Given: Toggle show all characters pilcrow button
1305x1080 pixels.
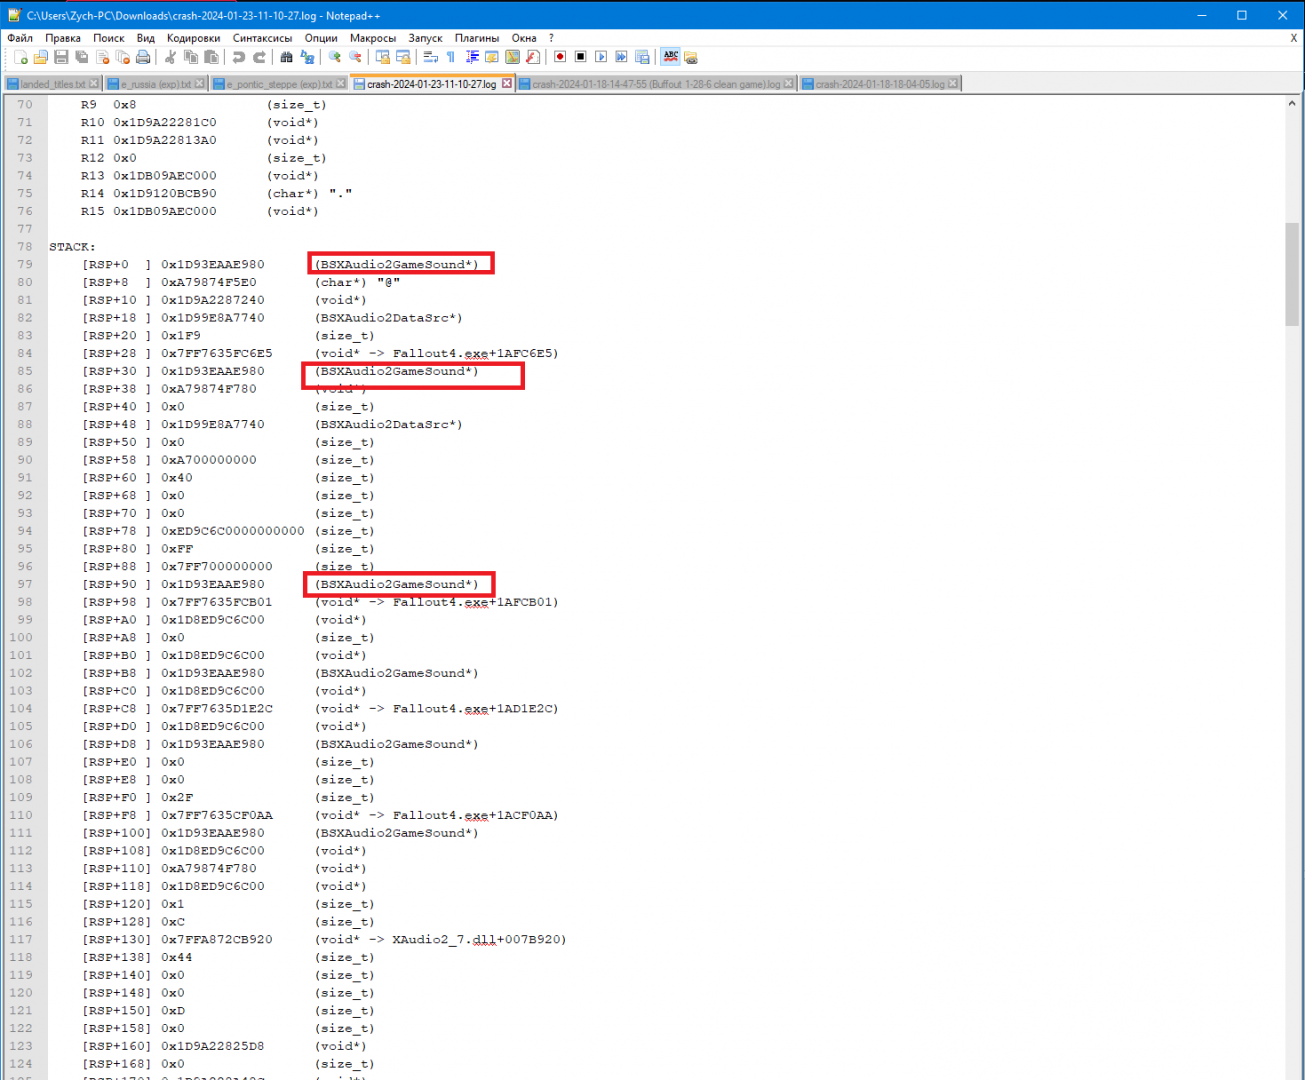Looking at the screenshot, I should 450,57.
